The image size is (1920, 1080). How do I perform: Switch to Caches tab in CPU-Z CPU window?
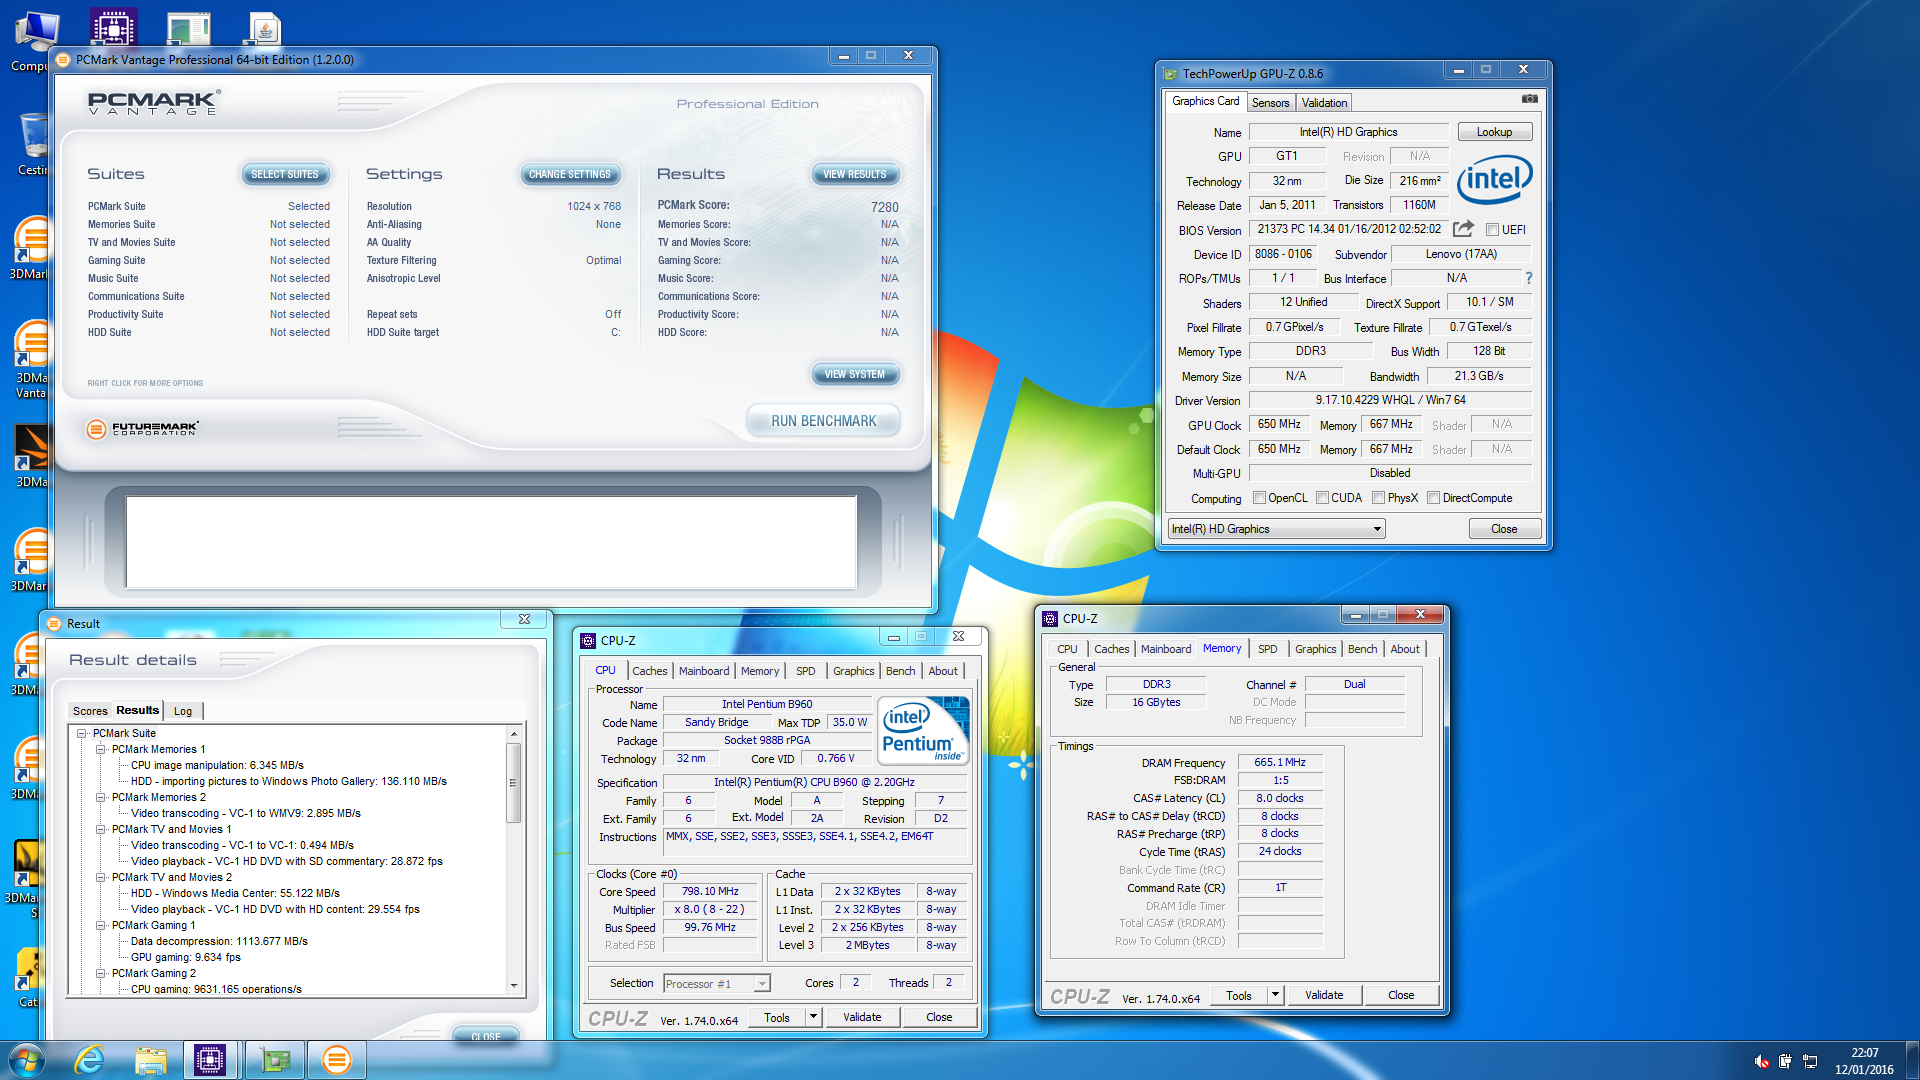650,671
